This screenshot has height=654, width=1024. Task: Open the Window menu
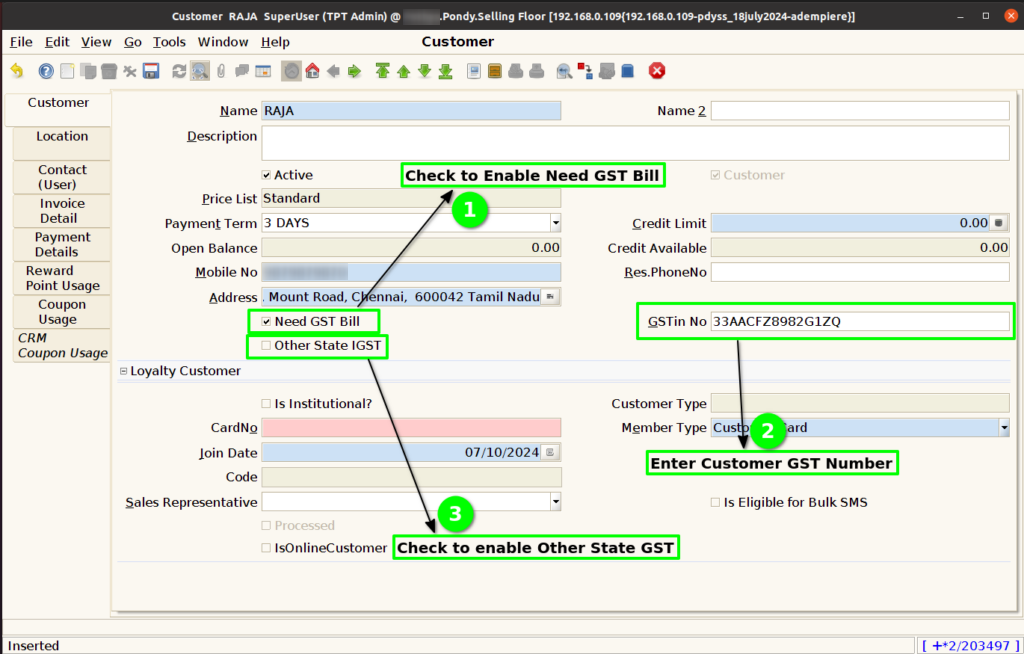[x=223, y=42]
